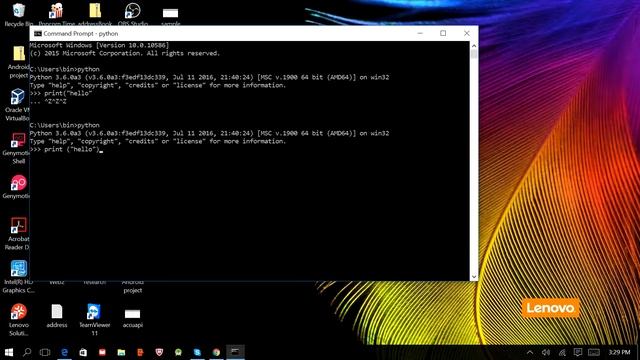This screenshot has width=640, height=360.
Task: Open the Windows Store taskbar icon
Action: [83, 352]
